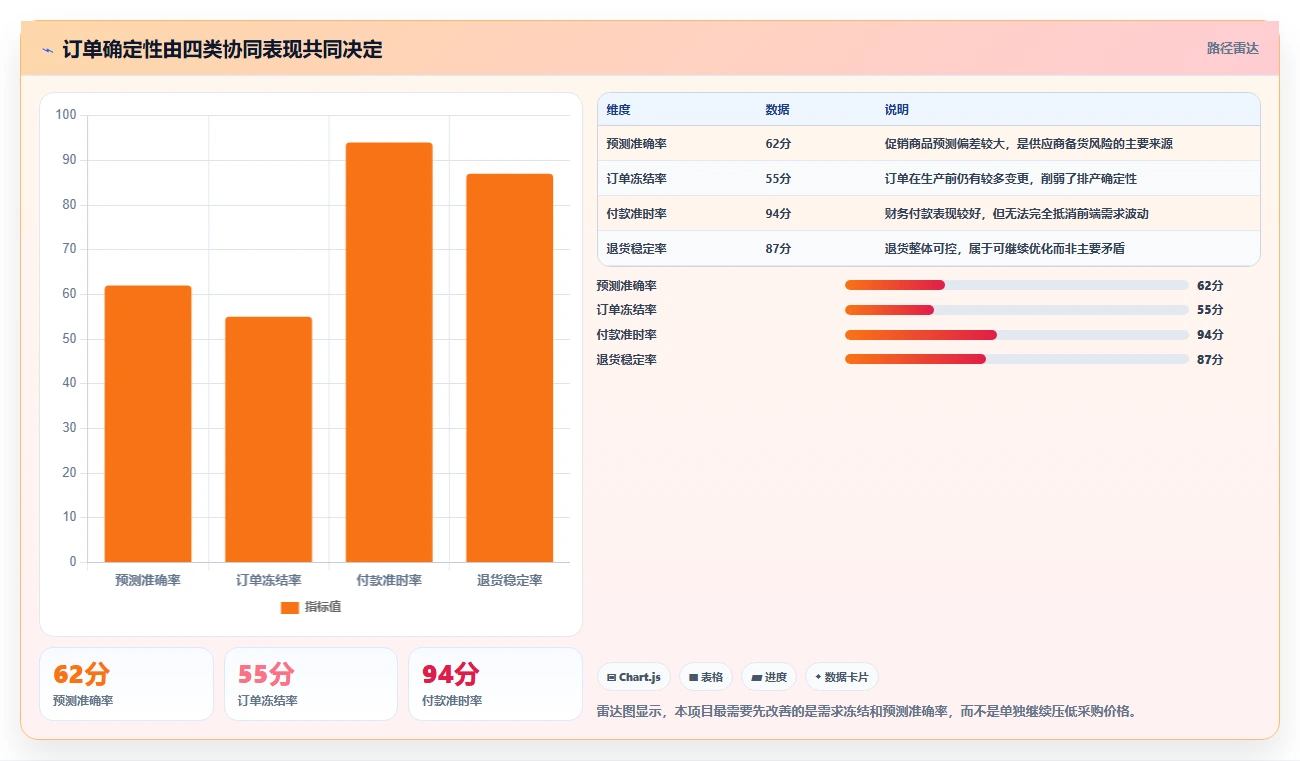Click the 退货稳定率 progress bar

click(1016, 359)
